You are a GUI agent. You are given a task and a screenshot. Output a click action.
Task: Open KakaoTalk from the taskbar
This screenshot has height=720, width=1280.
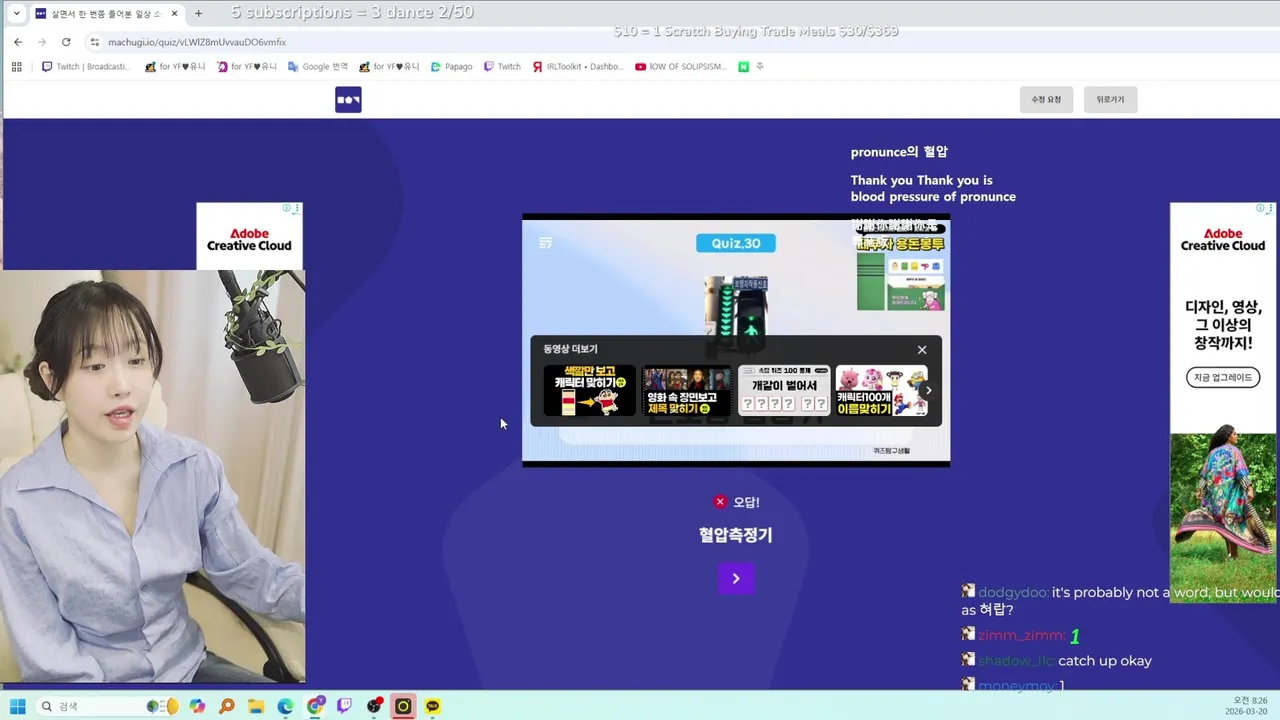[x=433, y=706]
